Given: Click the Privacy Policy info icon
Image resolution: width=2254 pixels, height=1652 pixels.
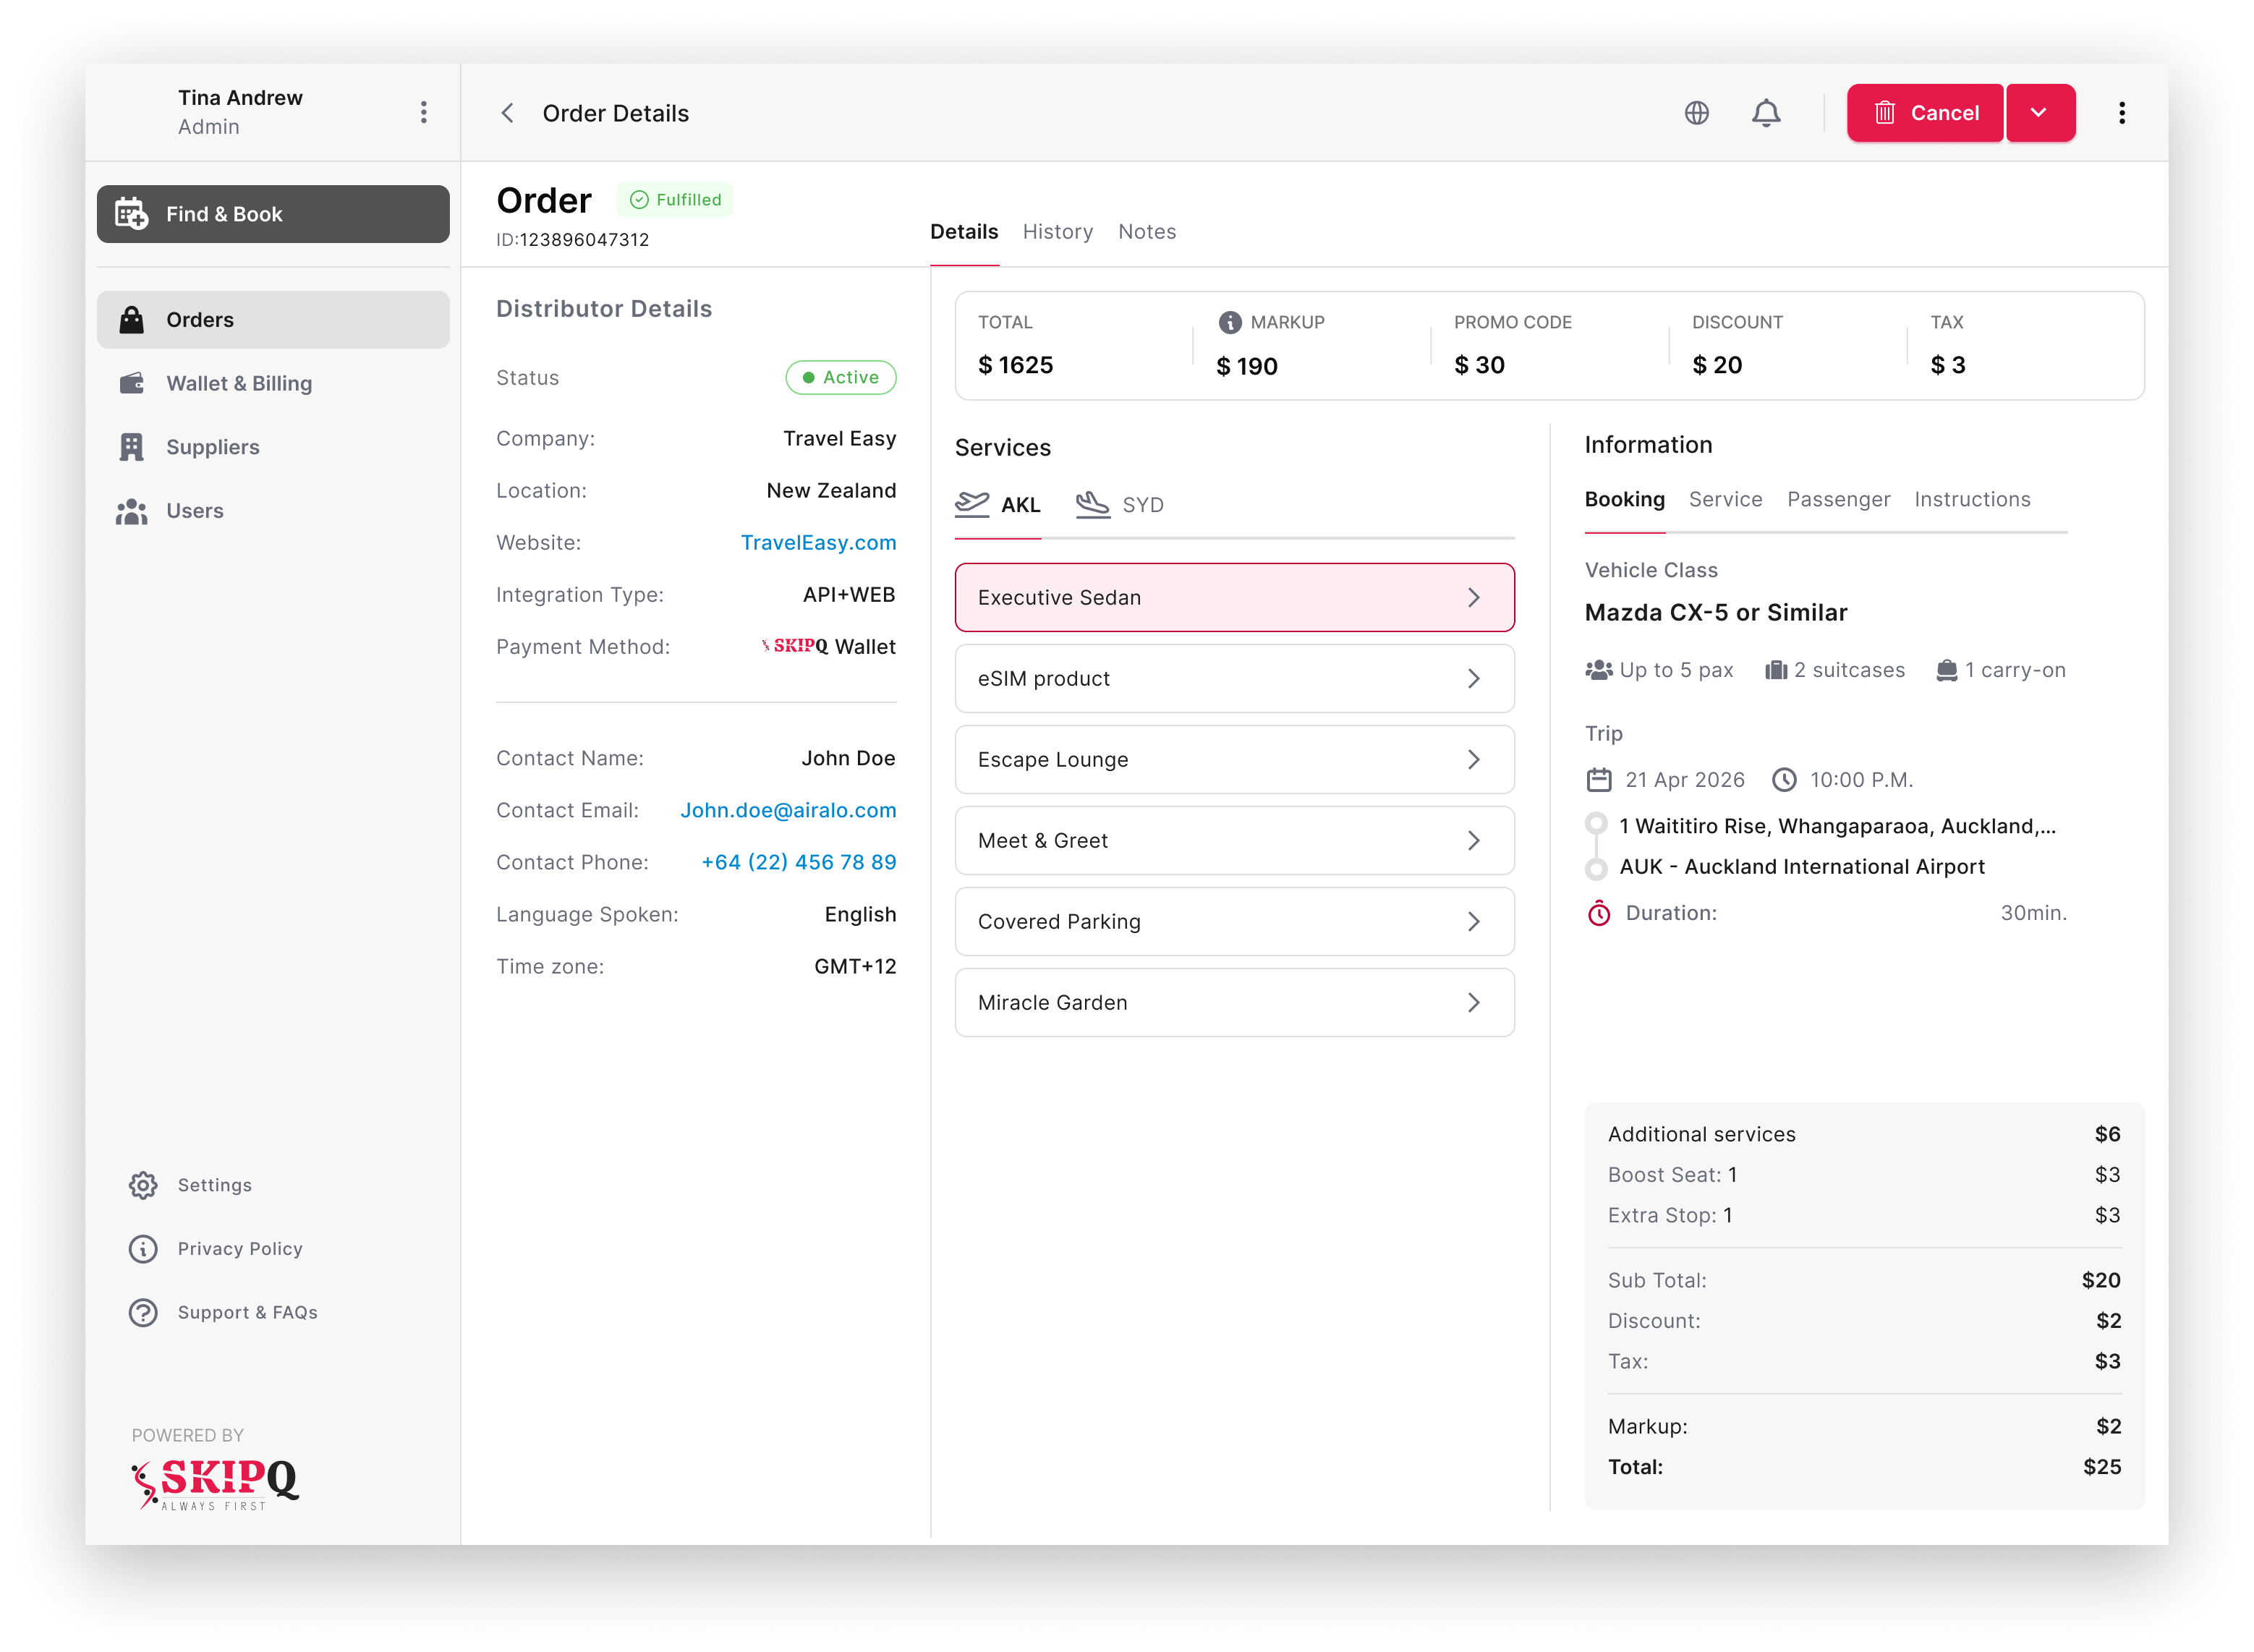Looking at the screenshot, I should tap(143, 1249).
